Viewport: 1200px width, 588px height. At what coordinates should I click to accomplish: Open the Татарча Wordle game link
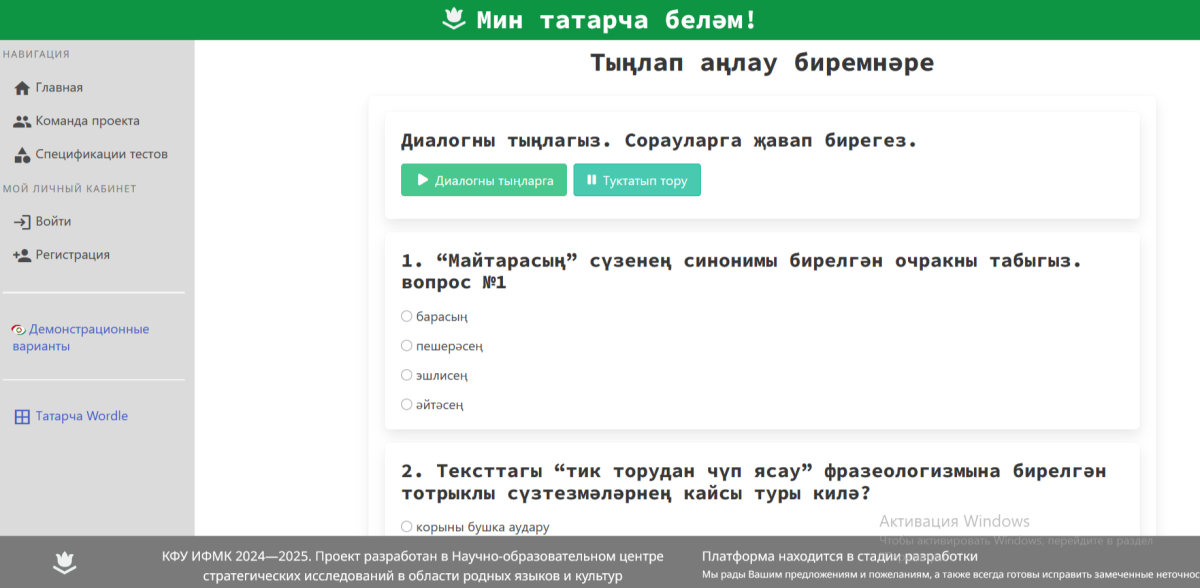pyautogui.click(x=81, y=417)
